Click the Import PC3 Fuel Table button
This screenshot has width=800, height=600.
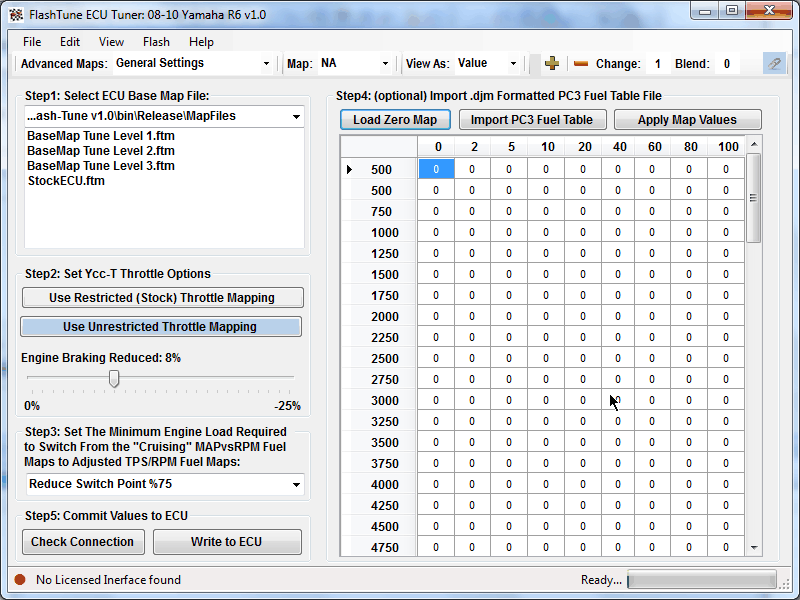point(532,120)
